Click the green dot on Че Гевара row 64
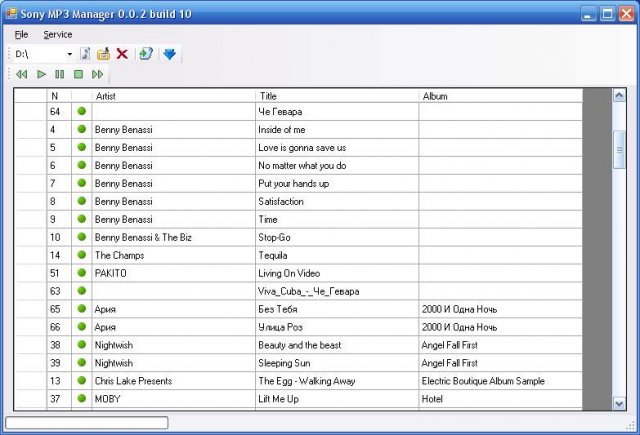640x435 pixels. coord(82,111)
